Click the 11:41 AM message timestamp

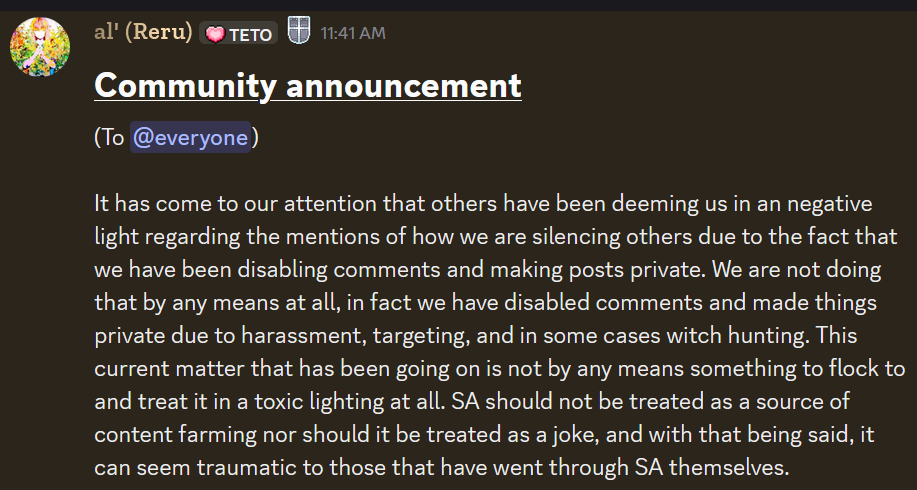coord(353,33)
